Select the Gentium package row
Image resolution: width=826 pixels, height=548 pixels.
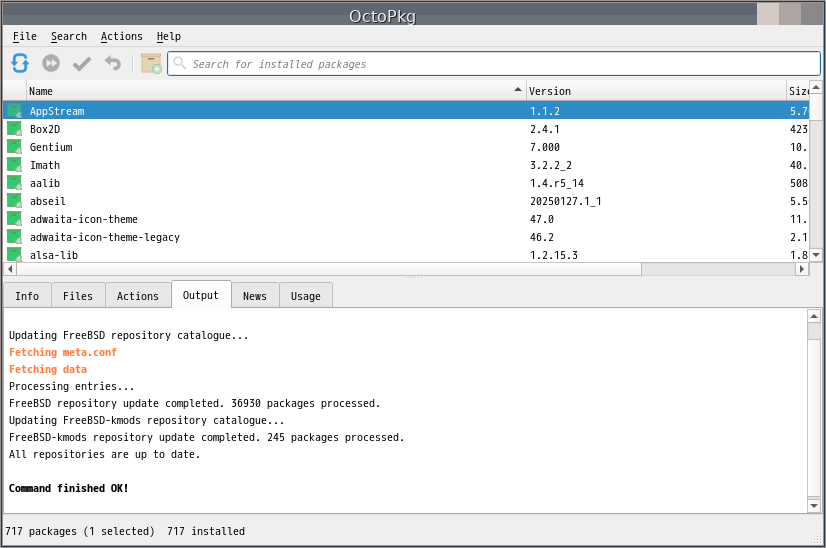pos(406,147)
